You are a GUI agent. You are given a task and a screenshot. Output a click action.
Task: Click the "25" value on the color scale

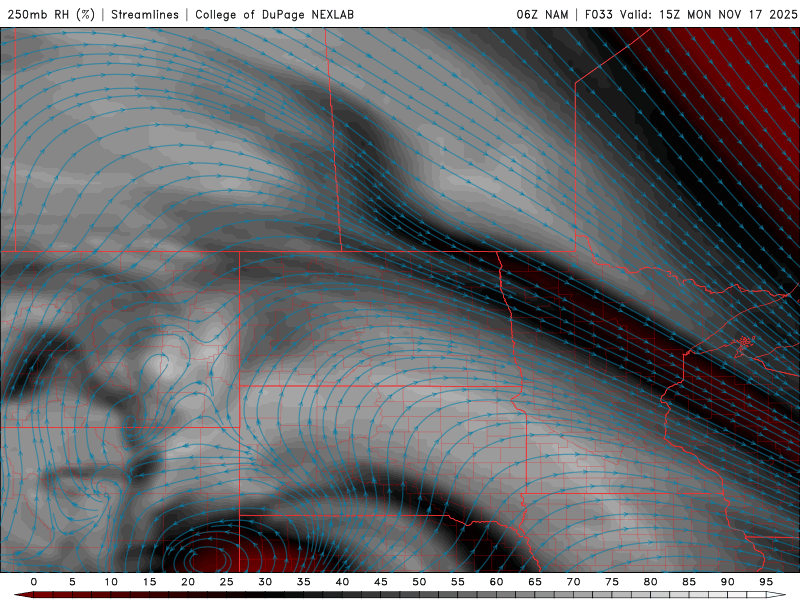[x=227, y=582]
